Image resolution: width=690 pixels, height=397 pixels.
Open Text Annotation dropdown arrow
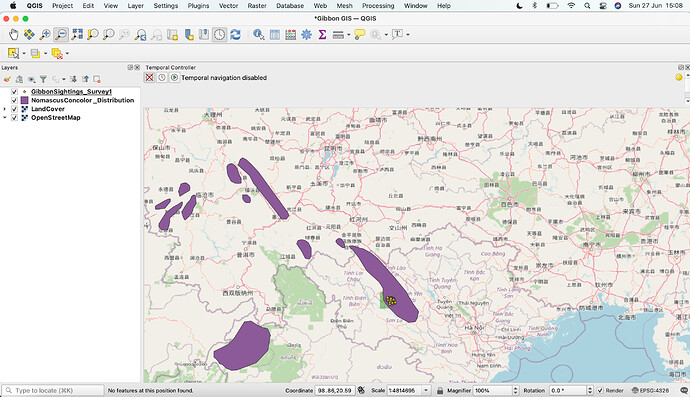pos(408,34)
